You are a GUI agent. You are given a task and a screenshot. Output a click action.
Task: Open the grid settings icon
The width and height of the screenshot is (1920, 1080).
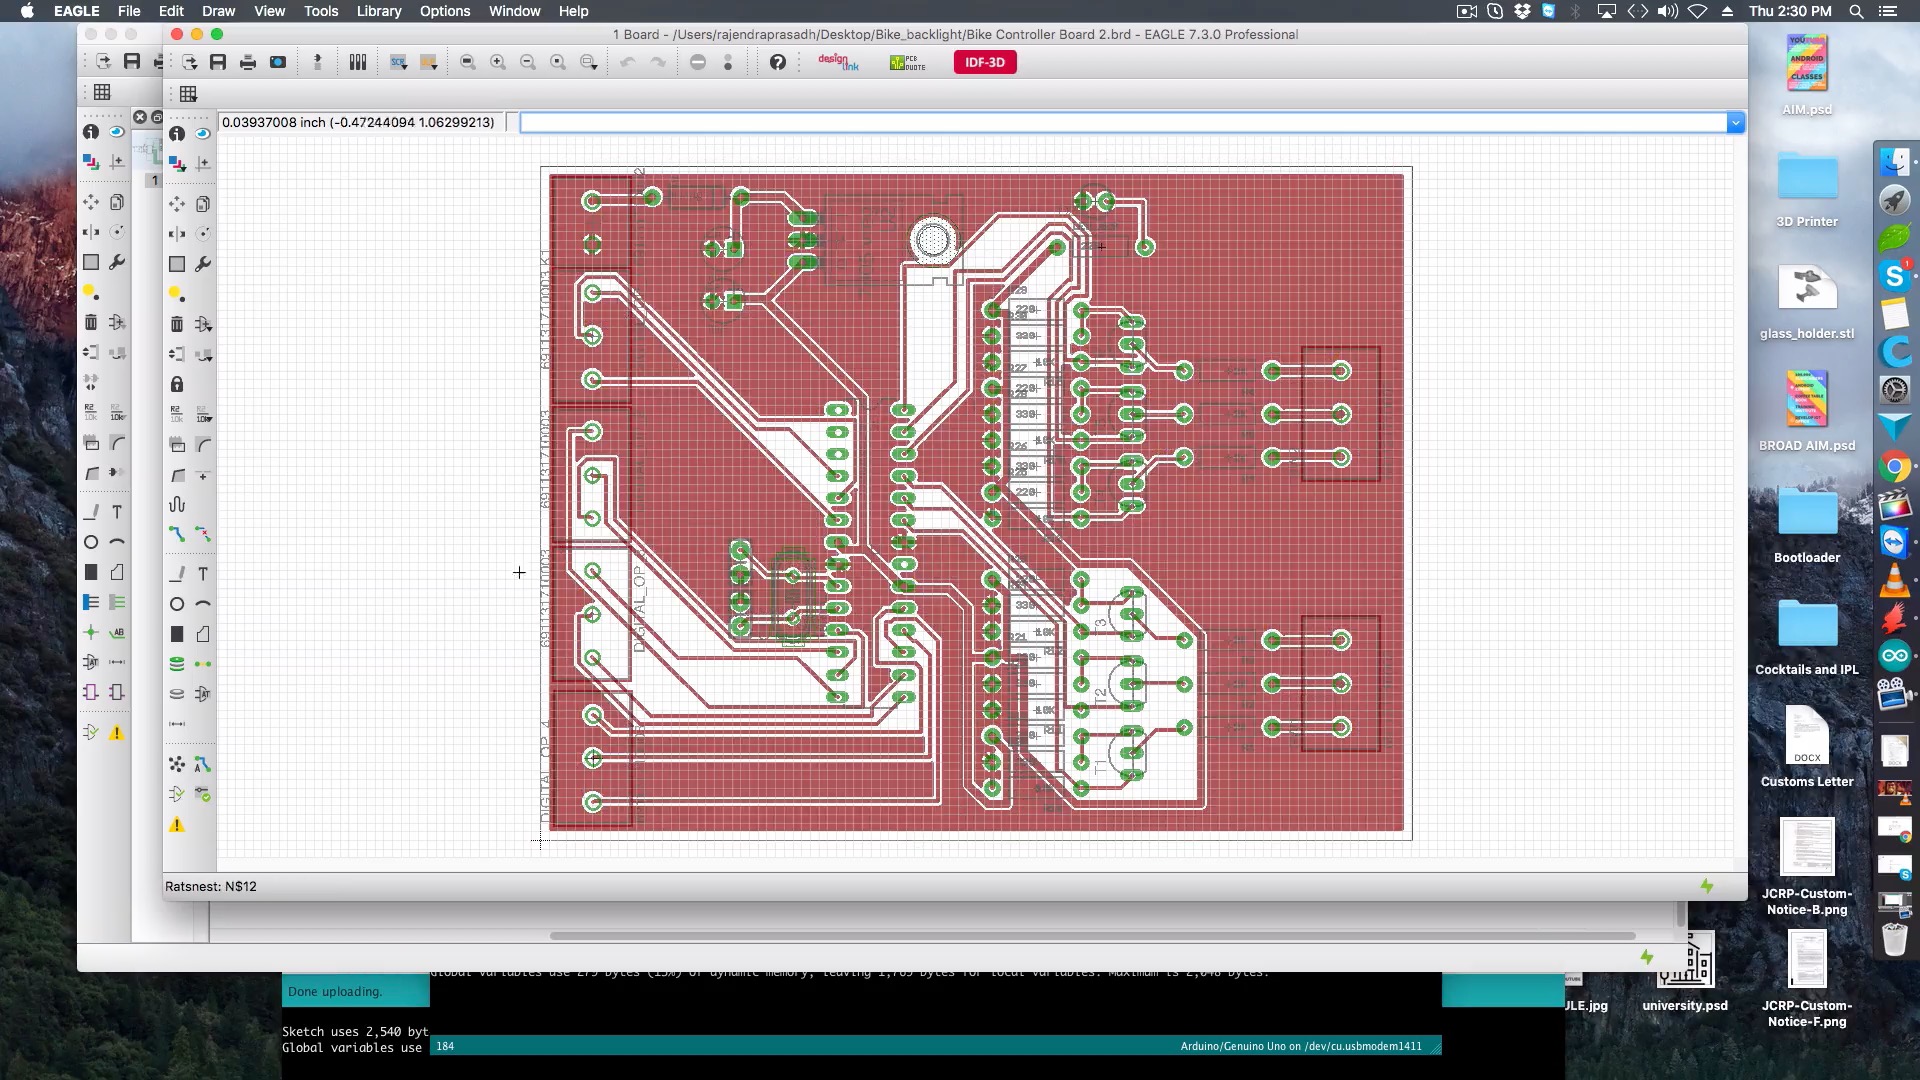click(x=189, y=93)
